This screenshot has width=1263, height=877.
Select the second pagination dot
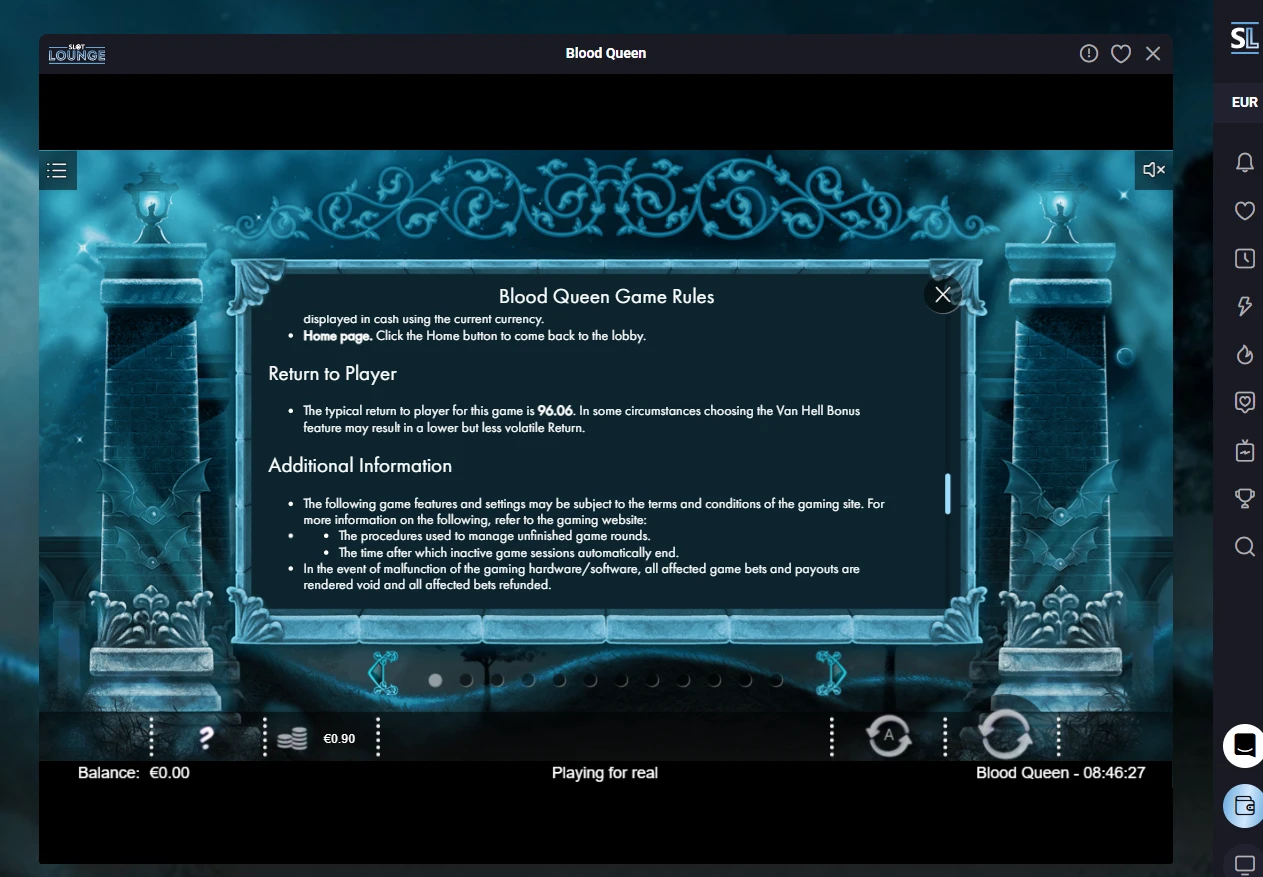466,680
